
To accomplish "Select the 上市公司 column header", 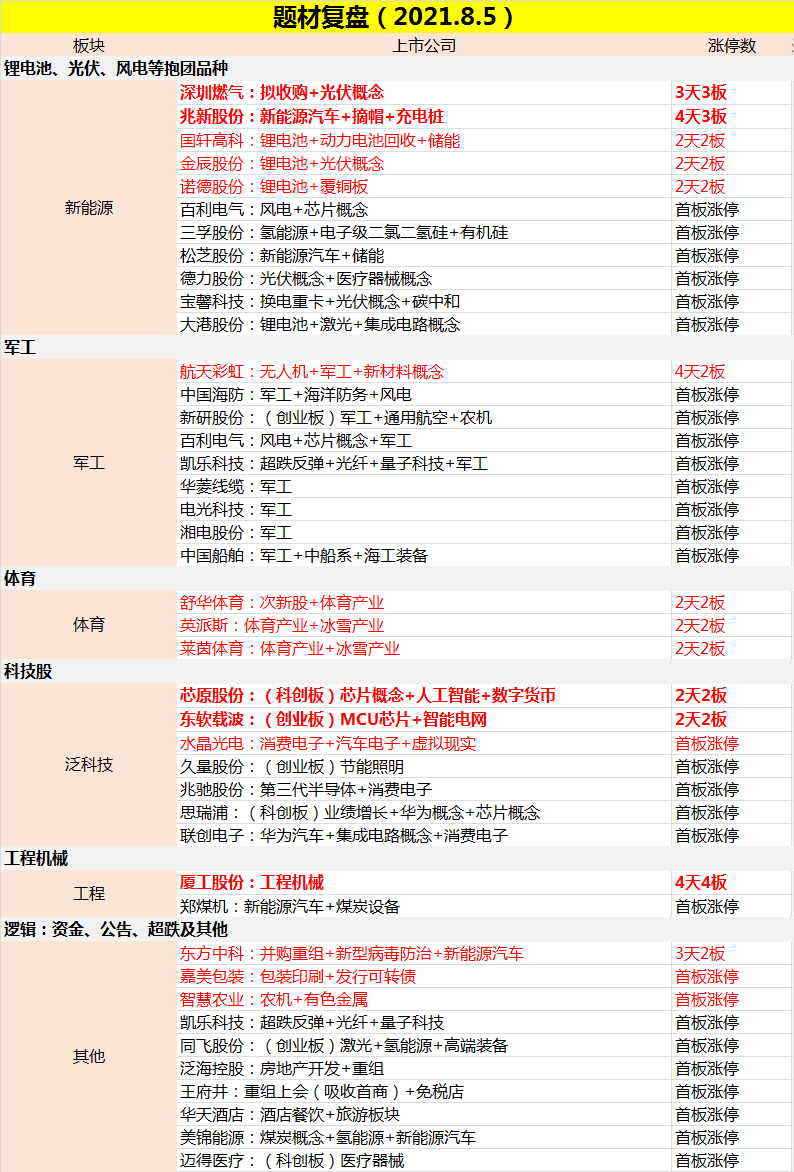I will pyautogui.click(x=424, y=46).
